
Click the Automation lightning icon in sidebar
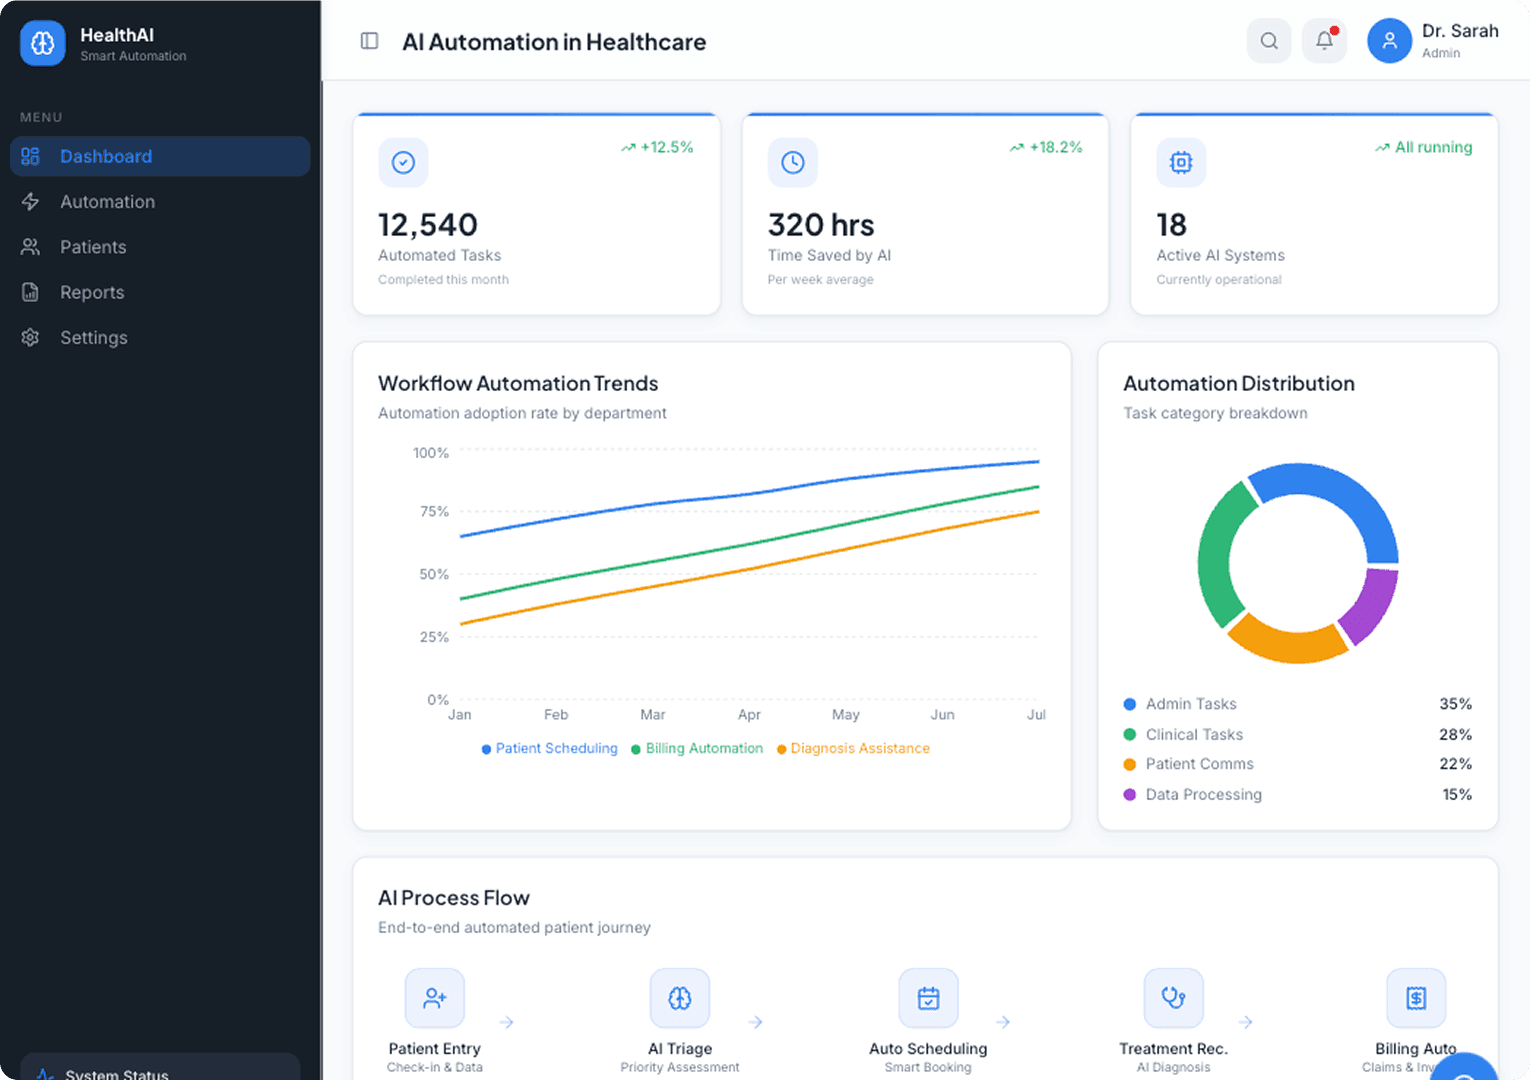point(31,201)
